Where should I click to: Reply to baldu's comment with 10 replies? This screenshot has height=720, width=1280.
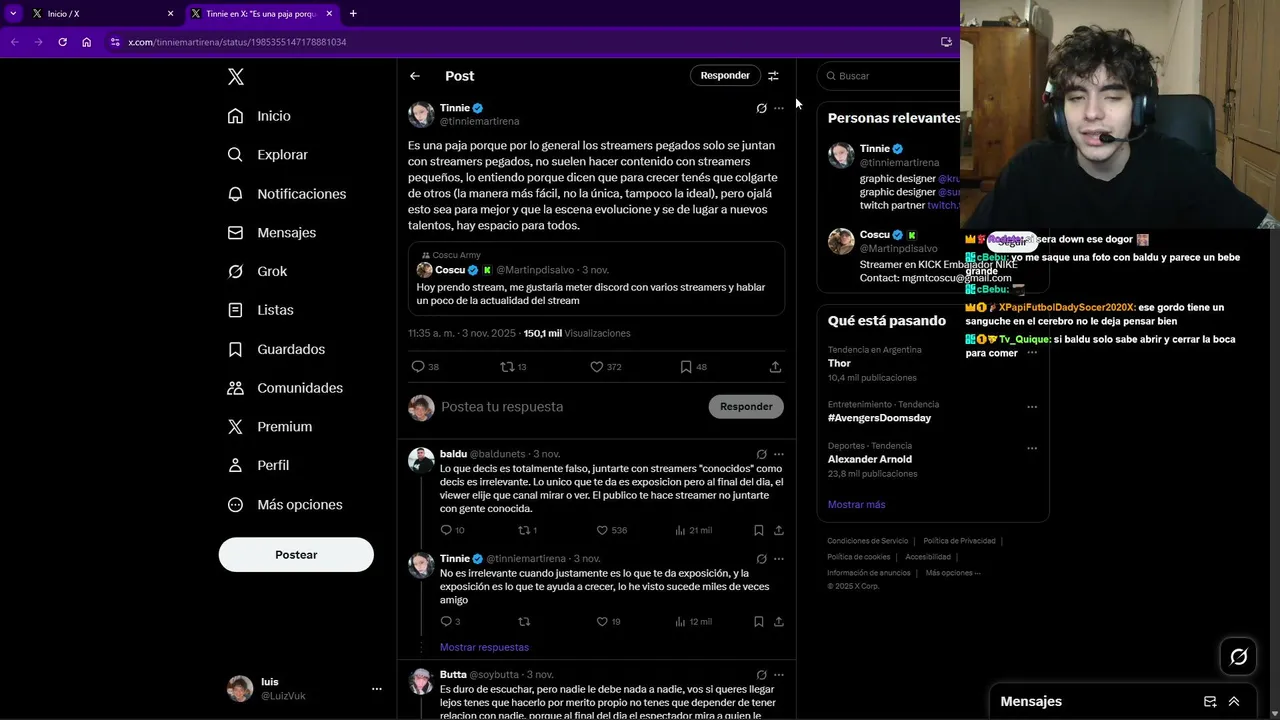coord(452,530)
